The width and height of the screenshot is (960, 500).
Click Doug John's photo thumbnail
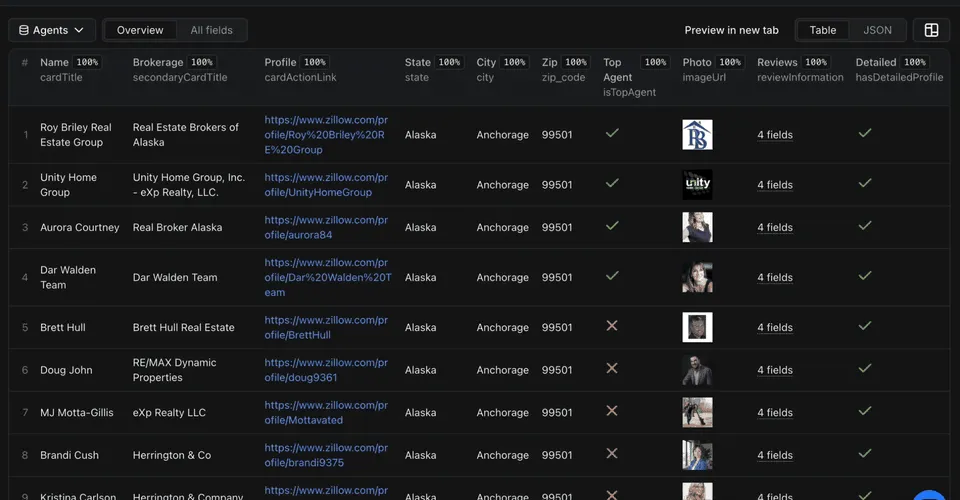click(697, 370)
